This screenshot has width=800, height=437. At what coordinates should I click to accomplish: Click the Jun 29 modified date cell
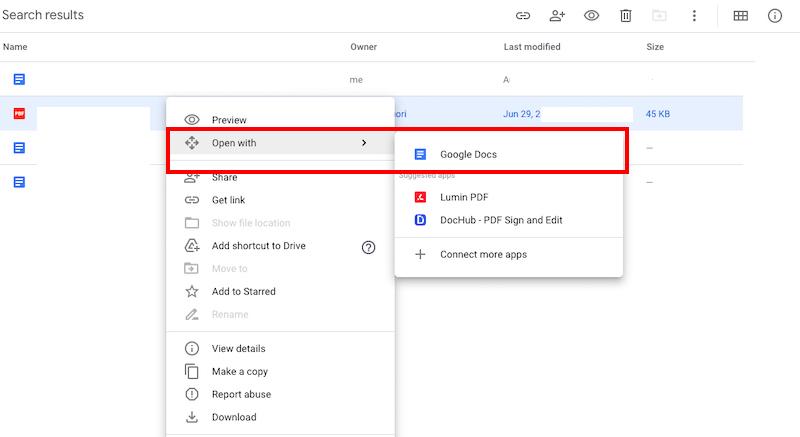tap(521, 114)
